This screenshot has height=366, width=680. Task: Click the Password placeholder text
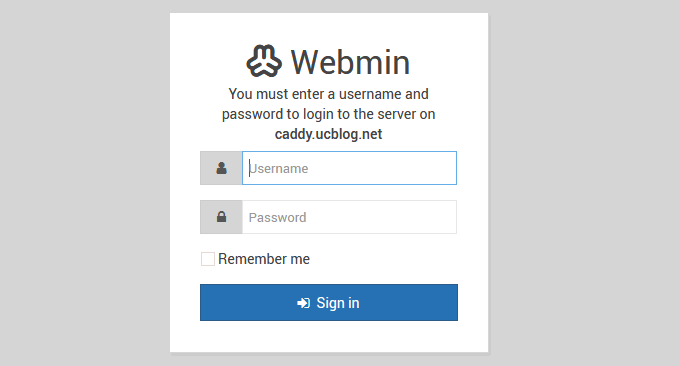pos(278,217)
